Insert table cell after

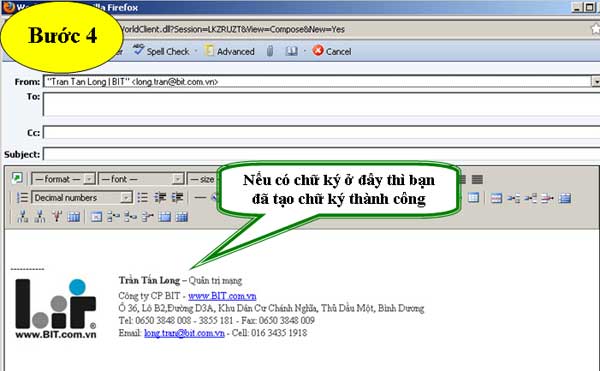130,217
